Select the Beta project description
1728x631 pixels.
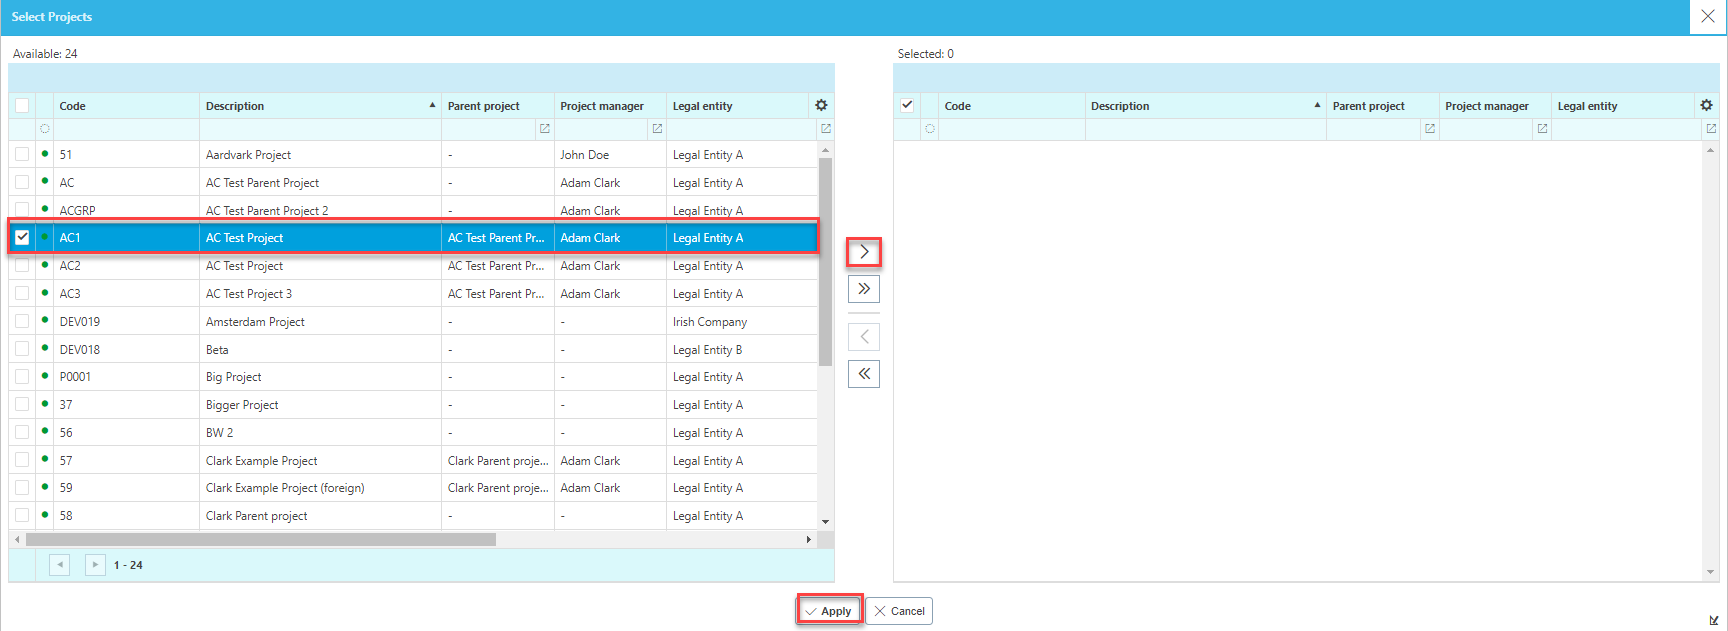coord(217,350)
